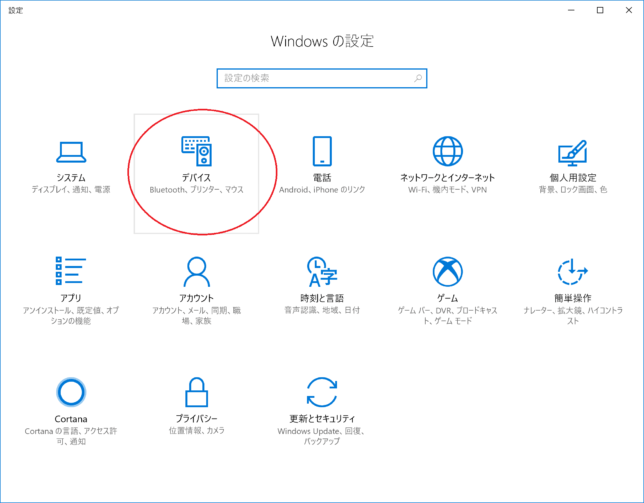Open the ネットワークとインターネット globe icon

(x=448, y=151)
